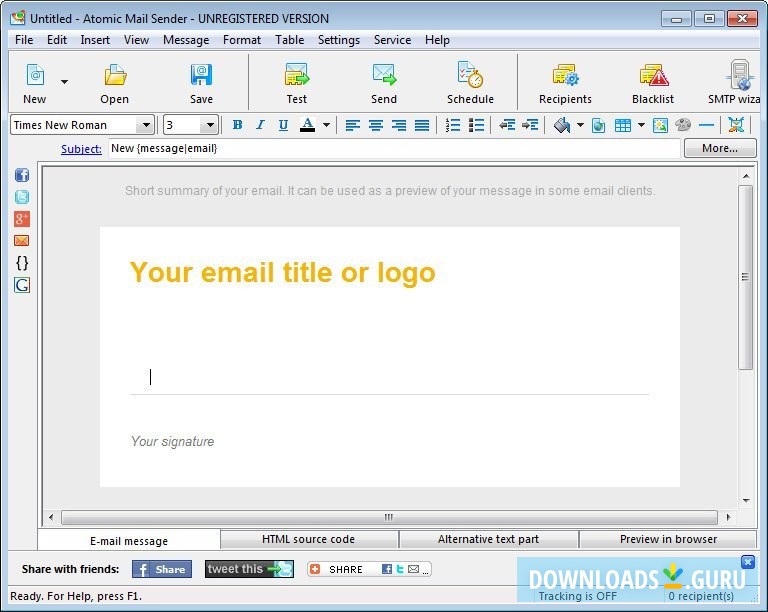Image resolution: width=768 pixels, height=612 pixels.
Task: Insert a hyperlink with globe page icon
Action: click(x=599, y=125)
